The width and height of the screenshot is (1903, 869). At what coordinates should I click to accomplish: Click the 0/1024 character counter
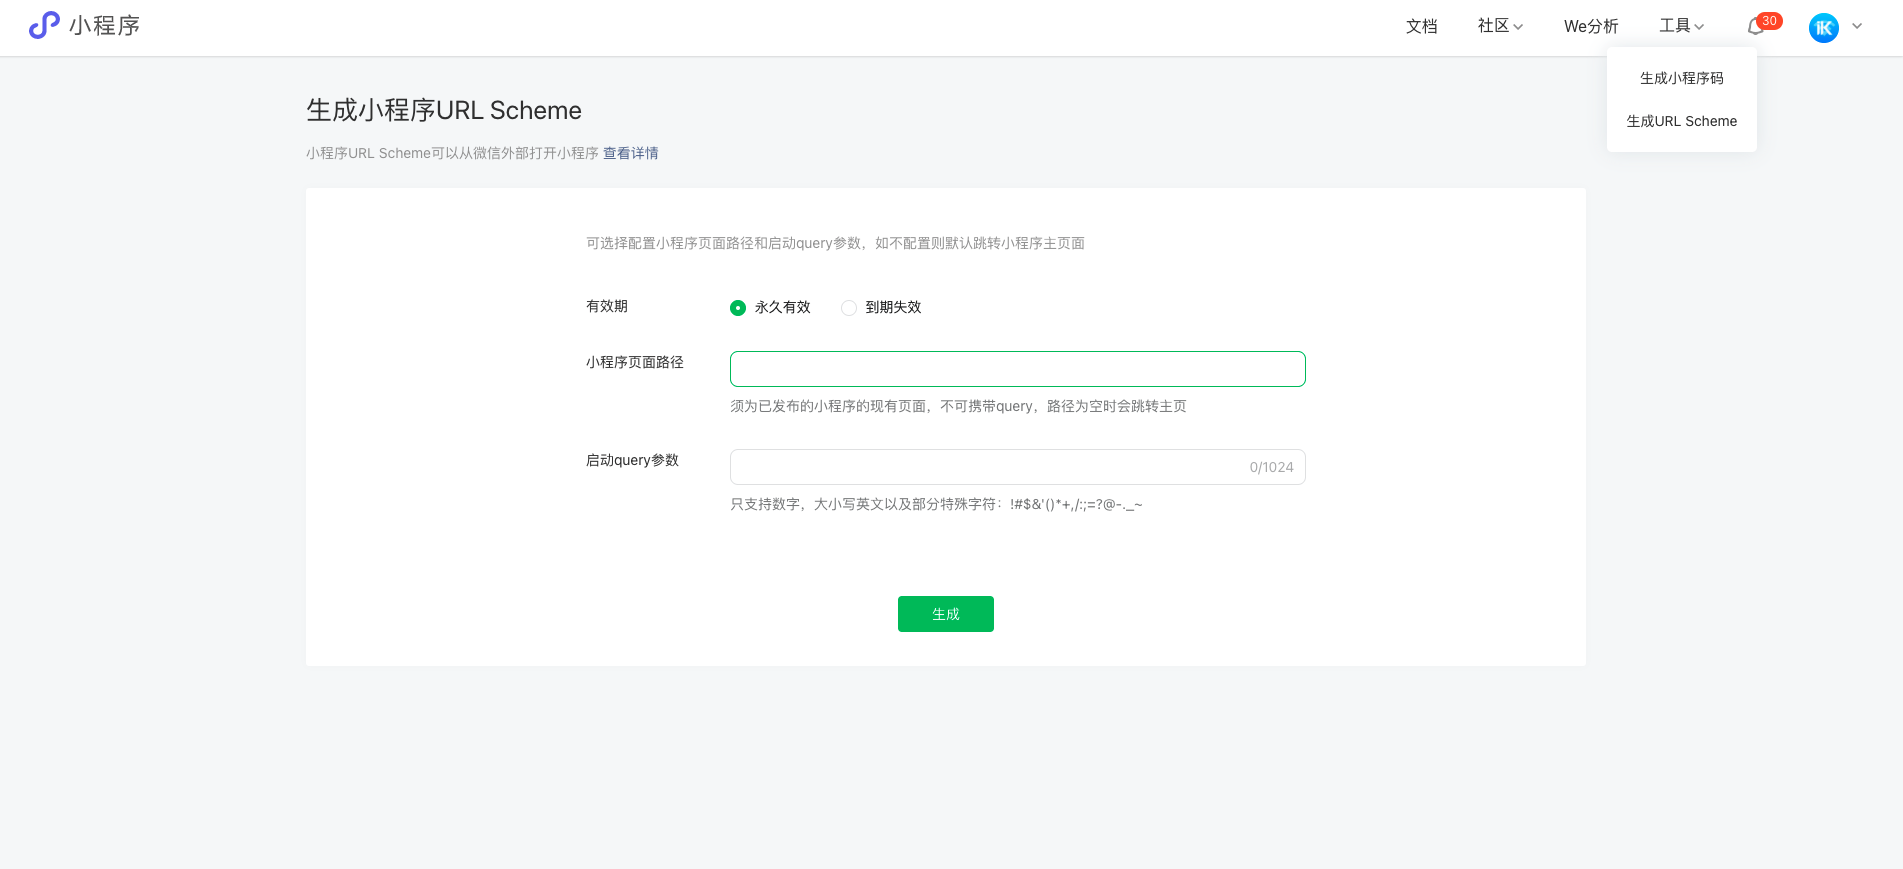1271,467
